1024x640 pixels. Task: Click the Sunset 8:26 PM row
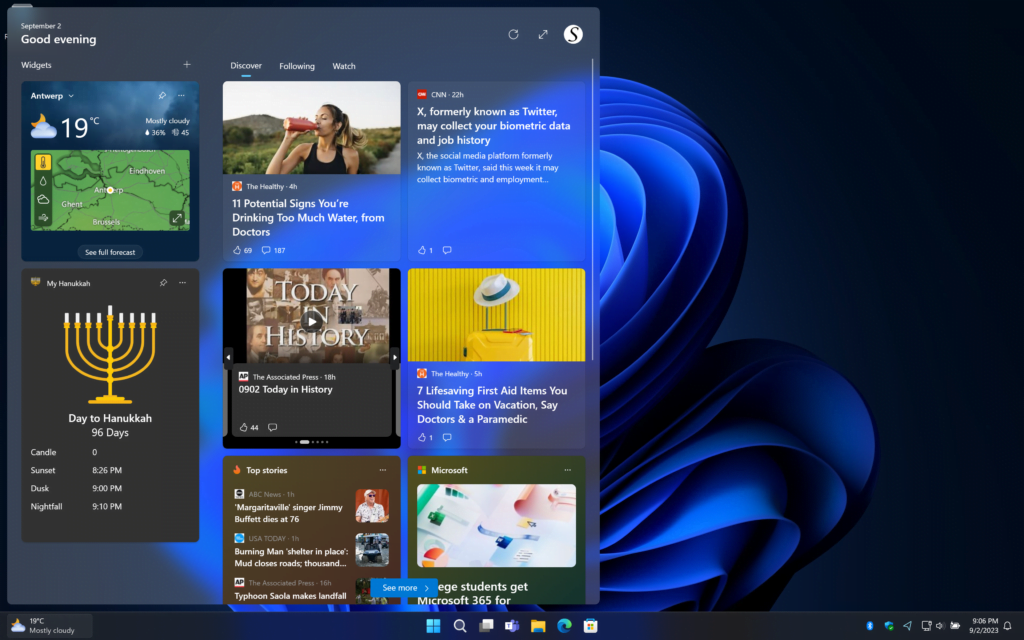(x=76, y=470)
